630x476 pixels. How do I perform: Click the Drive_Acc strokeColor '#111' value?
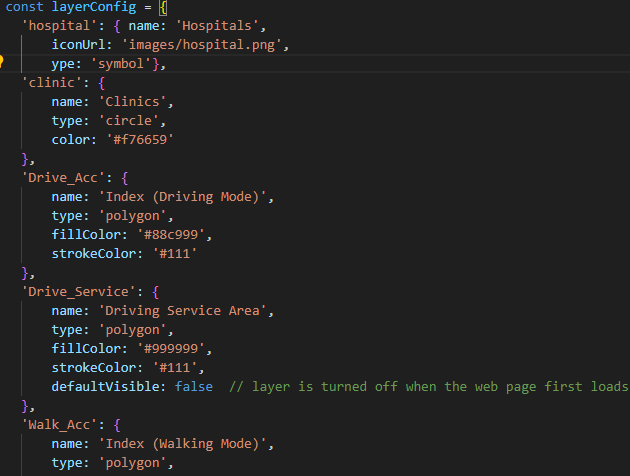174,254
